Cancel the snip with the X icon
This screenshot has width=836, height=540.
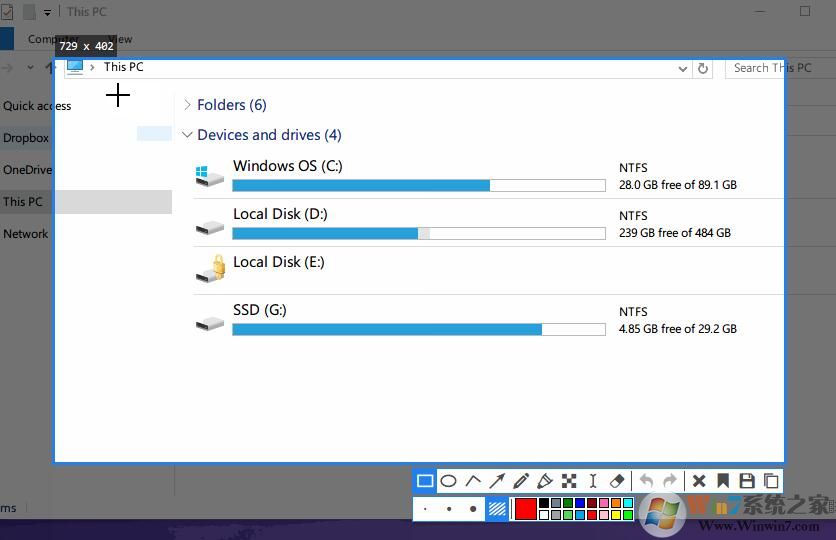699,481
